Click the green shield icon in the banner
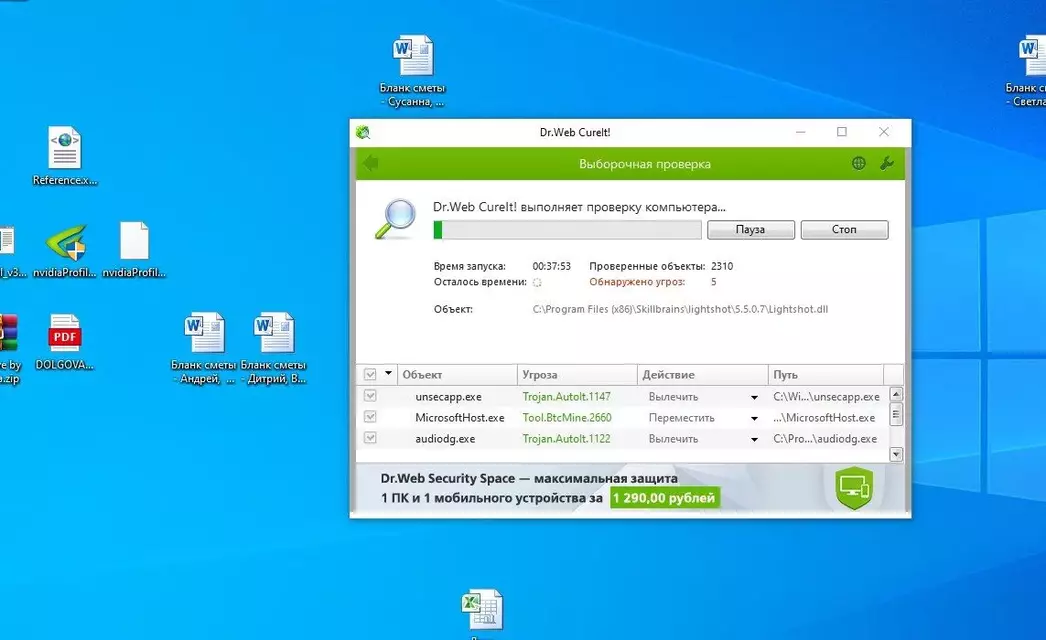This screenshot has height=640, width=1046. point(854,488)
